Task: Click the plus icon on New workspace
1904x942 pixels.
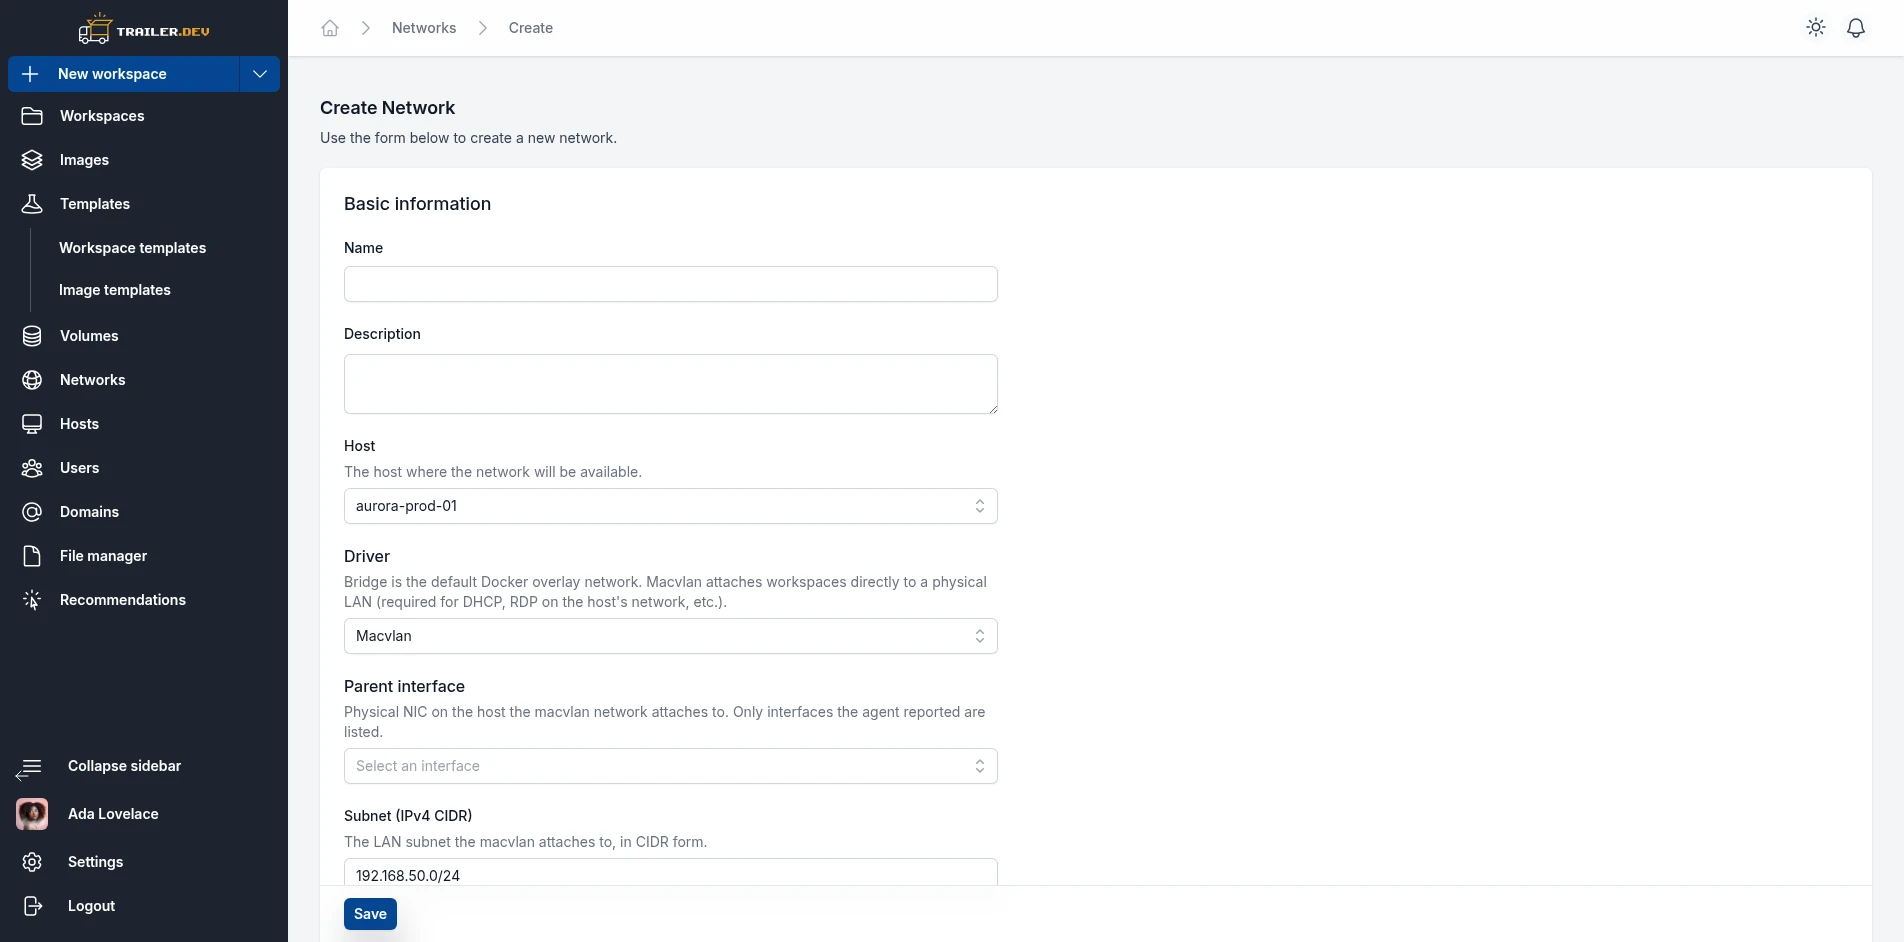Action: pos(30,74)
